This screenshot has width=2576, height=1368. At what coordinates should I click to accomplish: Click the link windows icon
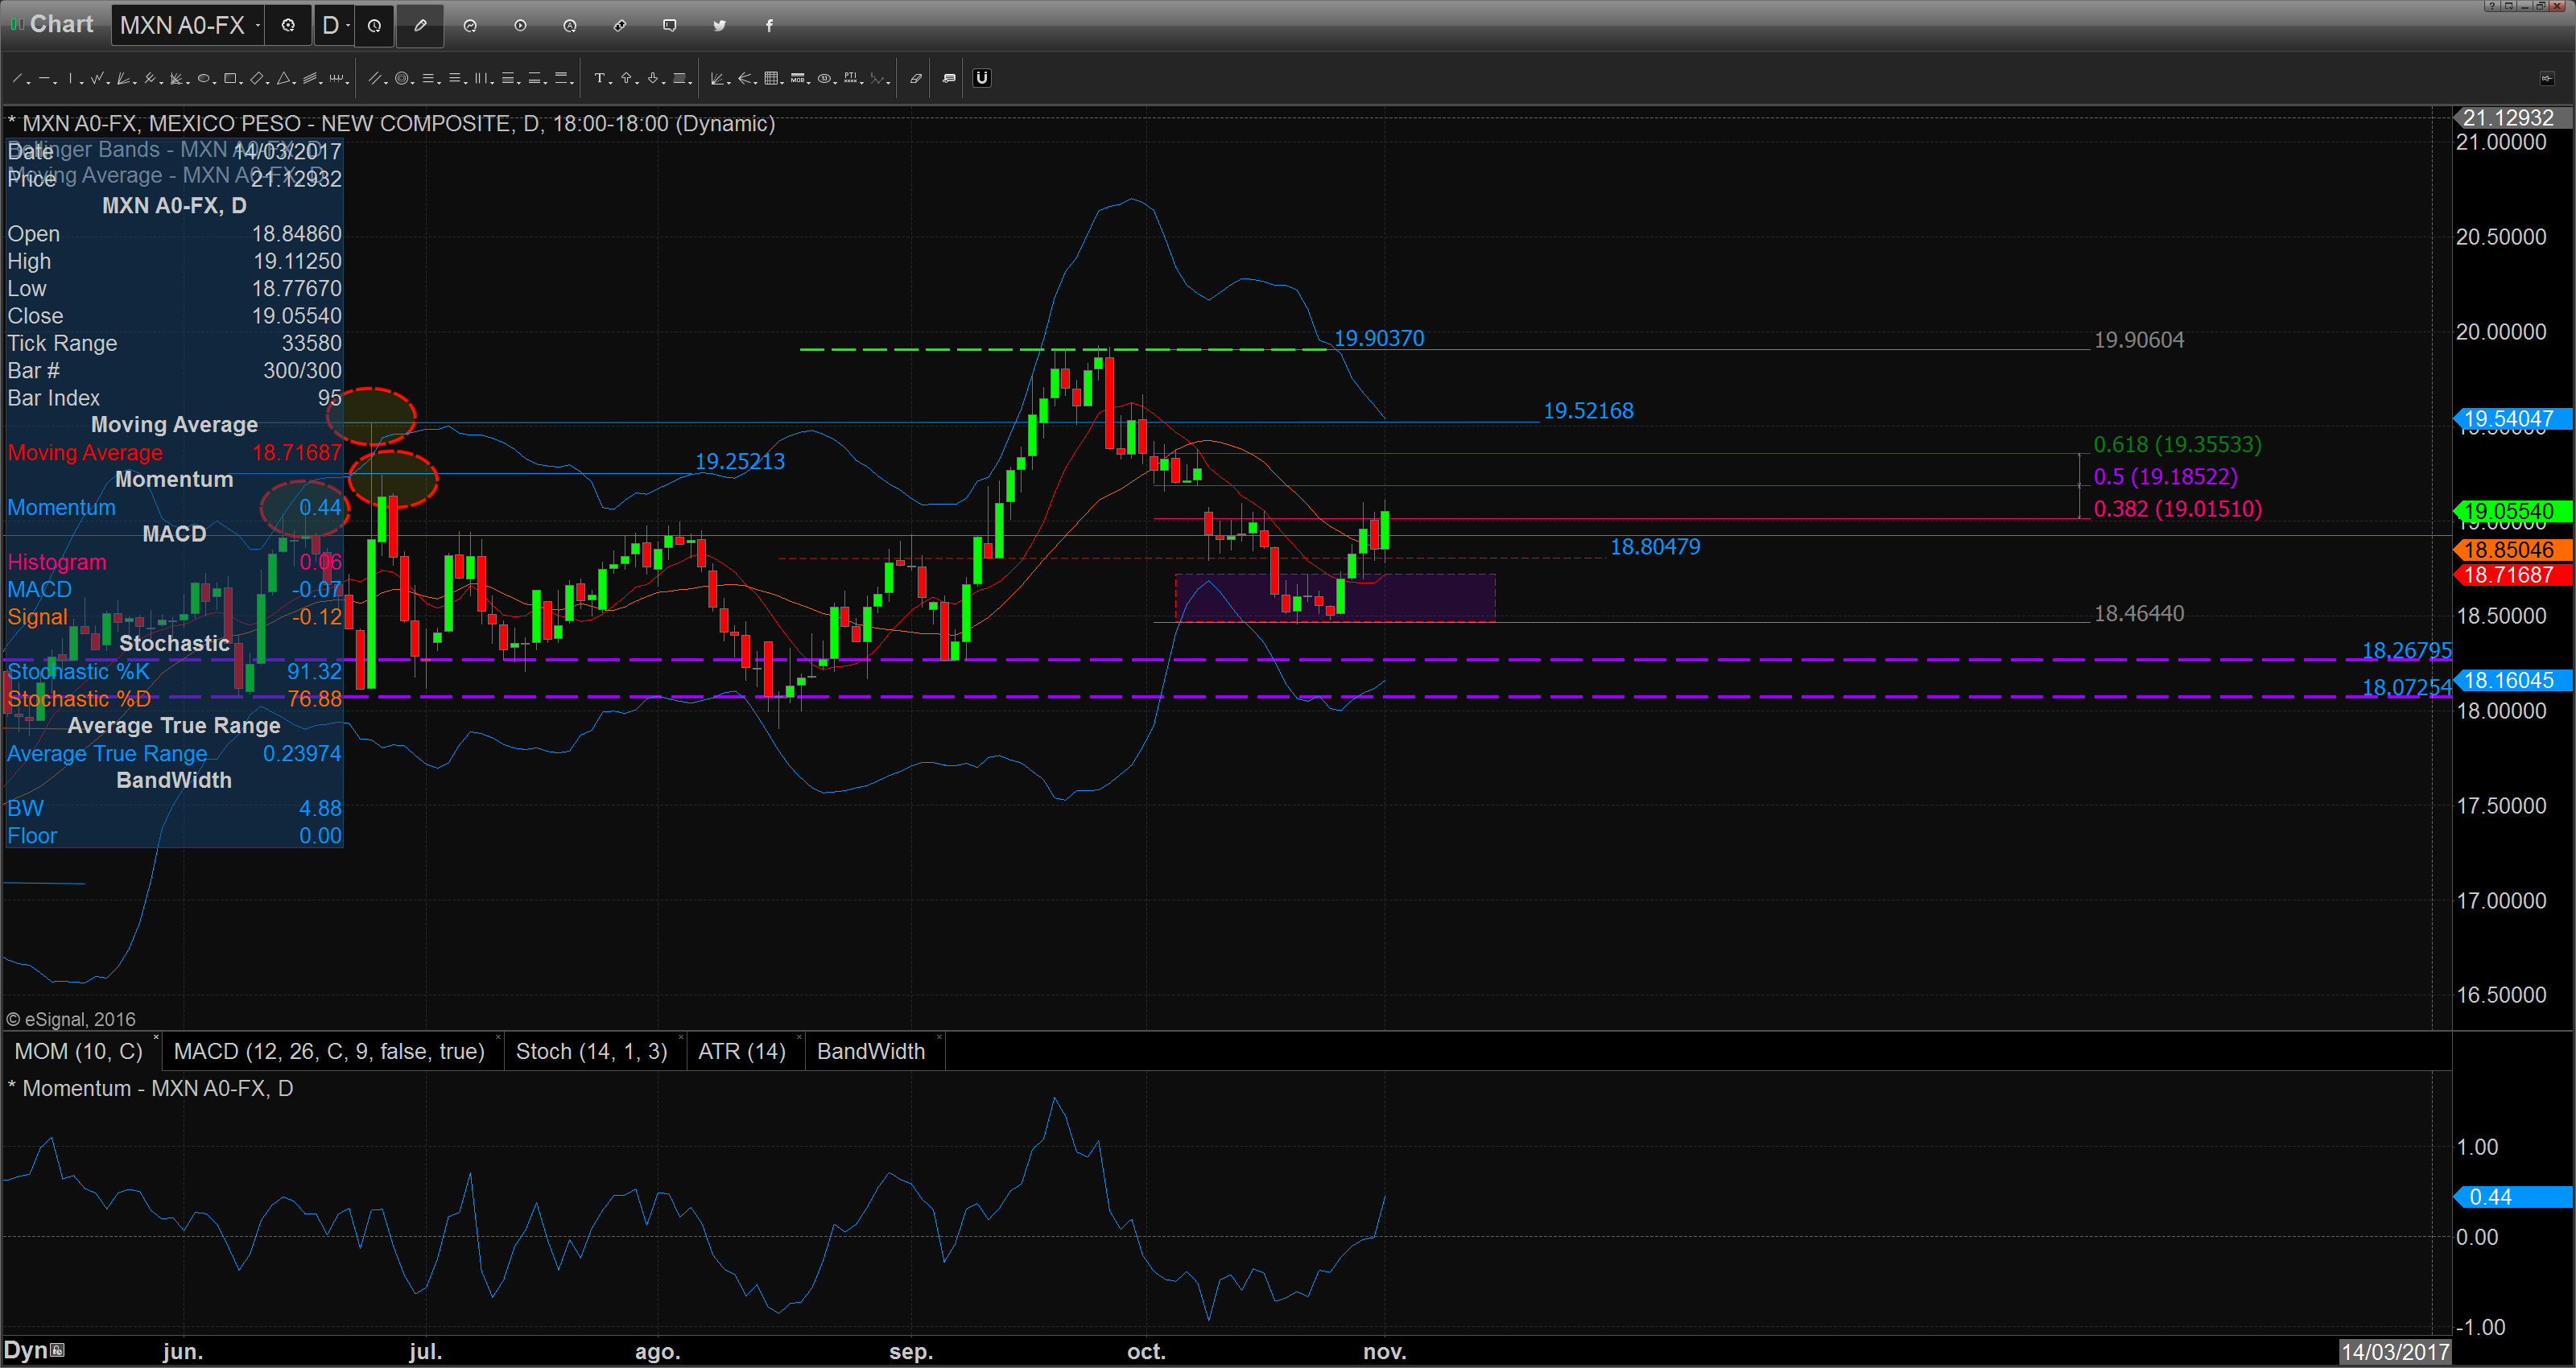point(620,25)
